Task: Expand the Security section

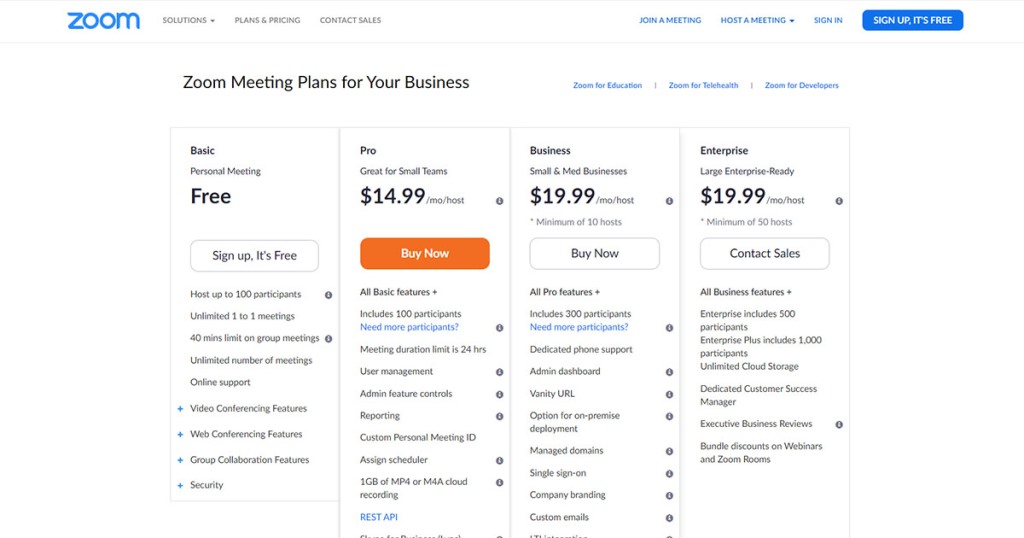Action: point(180,485)
